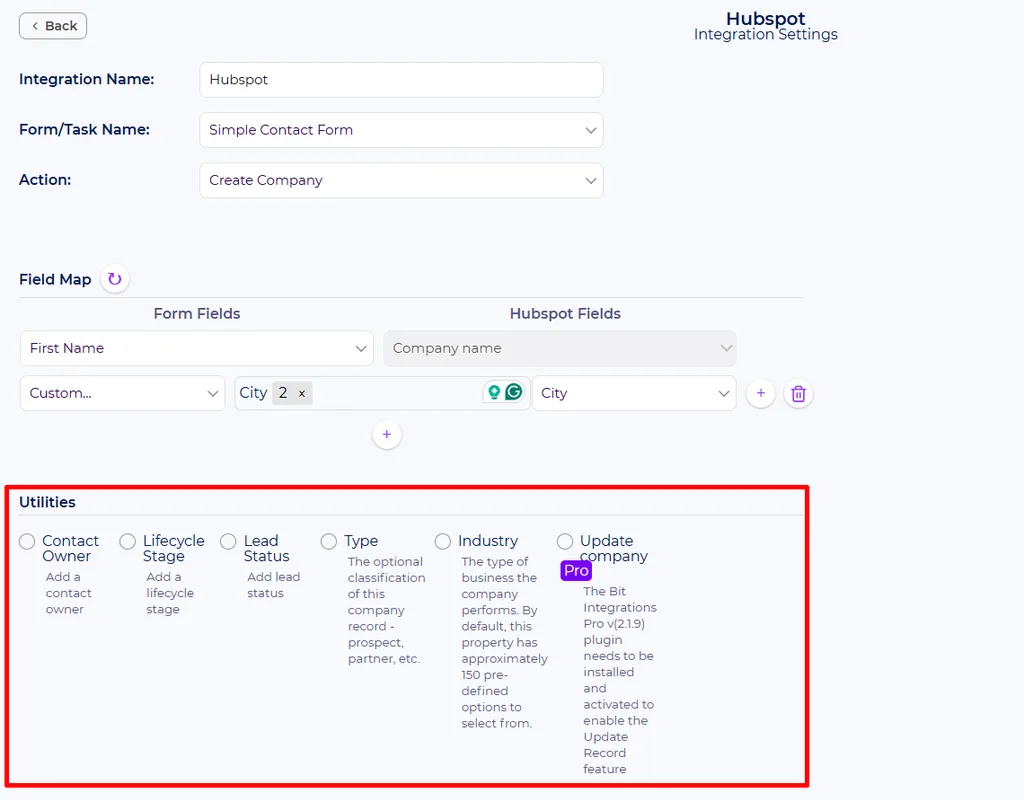
Task: Click the Add a lifecycle stage description
Action: pos(170,593)
